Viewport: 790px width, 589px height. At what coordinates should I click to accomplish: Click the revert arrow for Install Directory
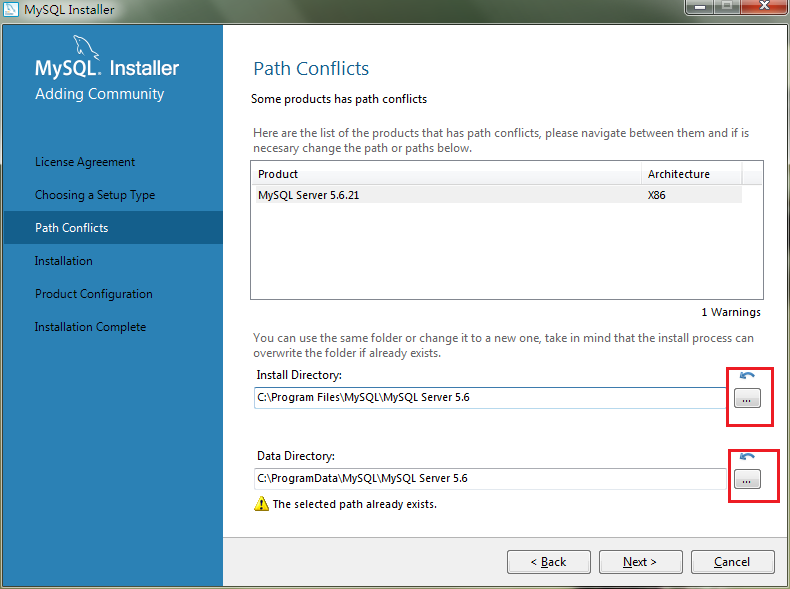pos(747,376)
